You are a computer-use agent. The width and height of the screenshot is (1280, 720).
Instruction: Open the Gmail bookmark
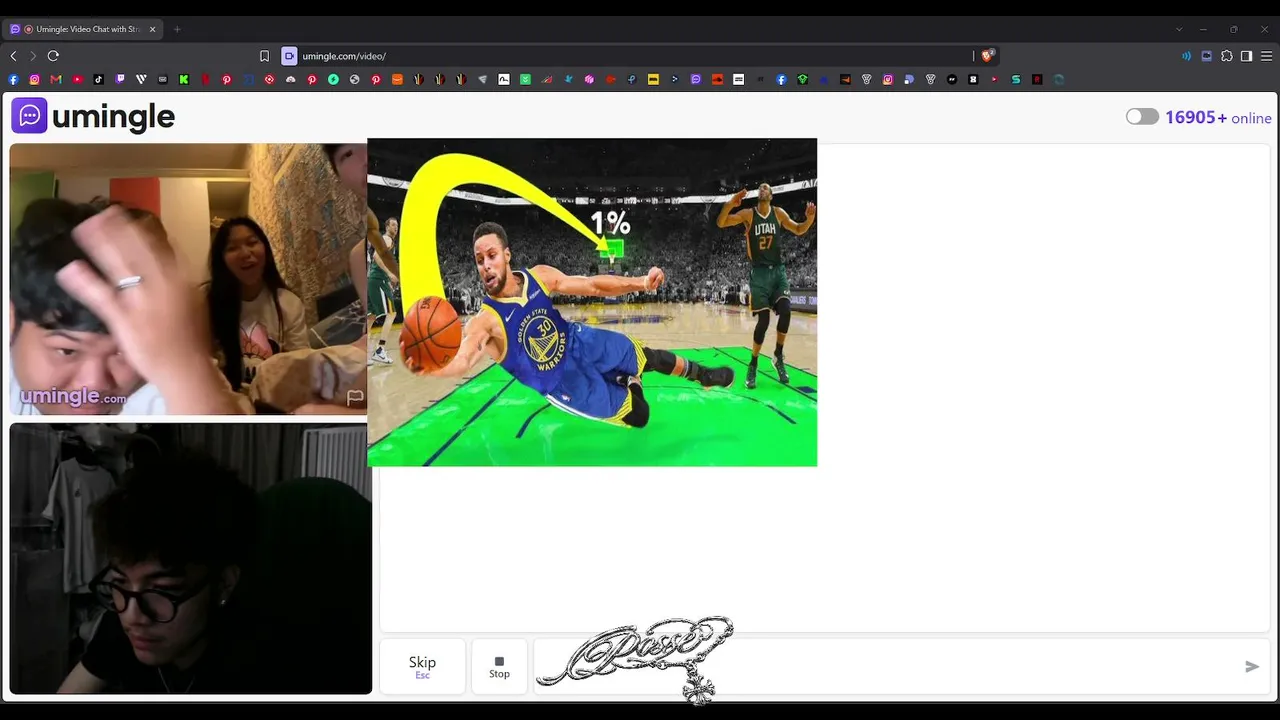[56, 80]
